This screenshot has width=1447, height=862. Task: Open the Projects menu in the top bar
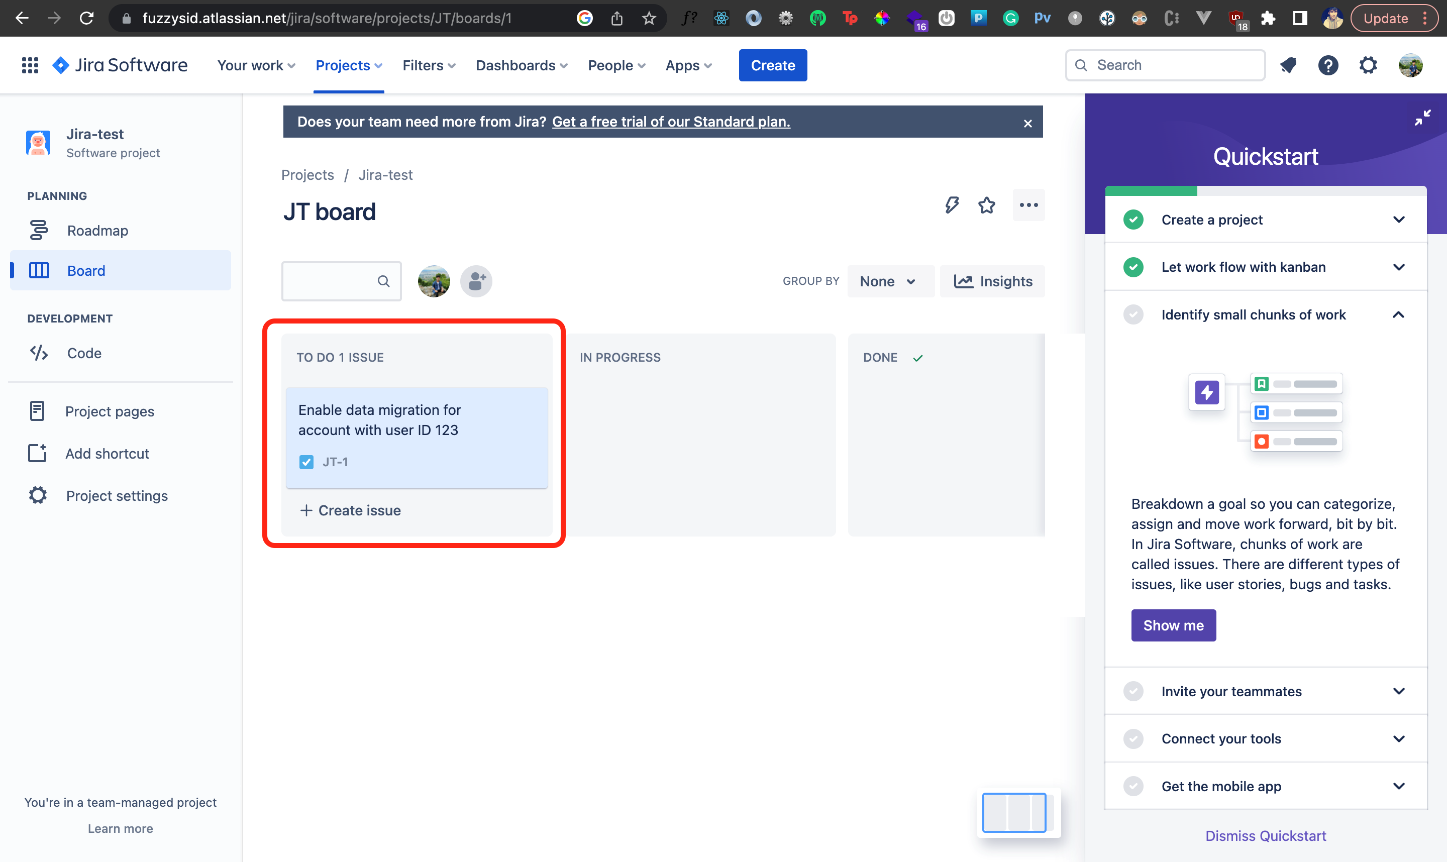point(347,64)
